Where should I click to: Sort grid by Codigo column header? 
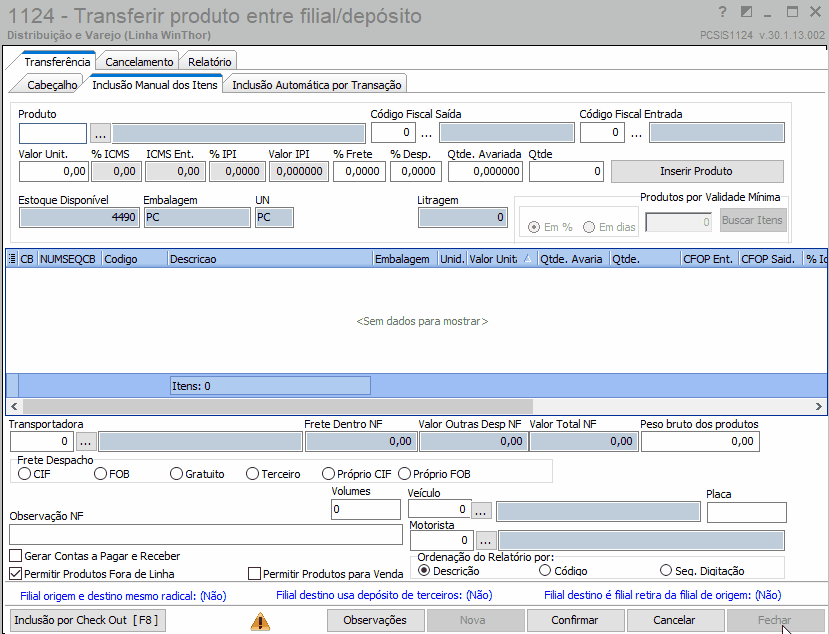[x=135, y=259]
